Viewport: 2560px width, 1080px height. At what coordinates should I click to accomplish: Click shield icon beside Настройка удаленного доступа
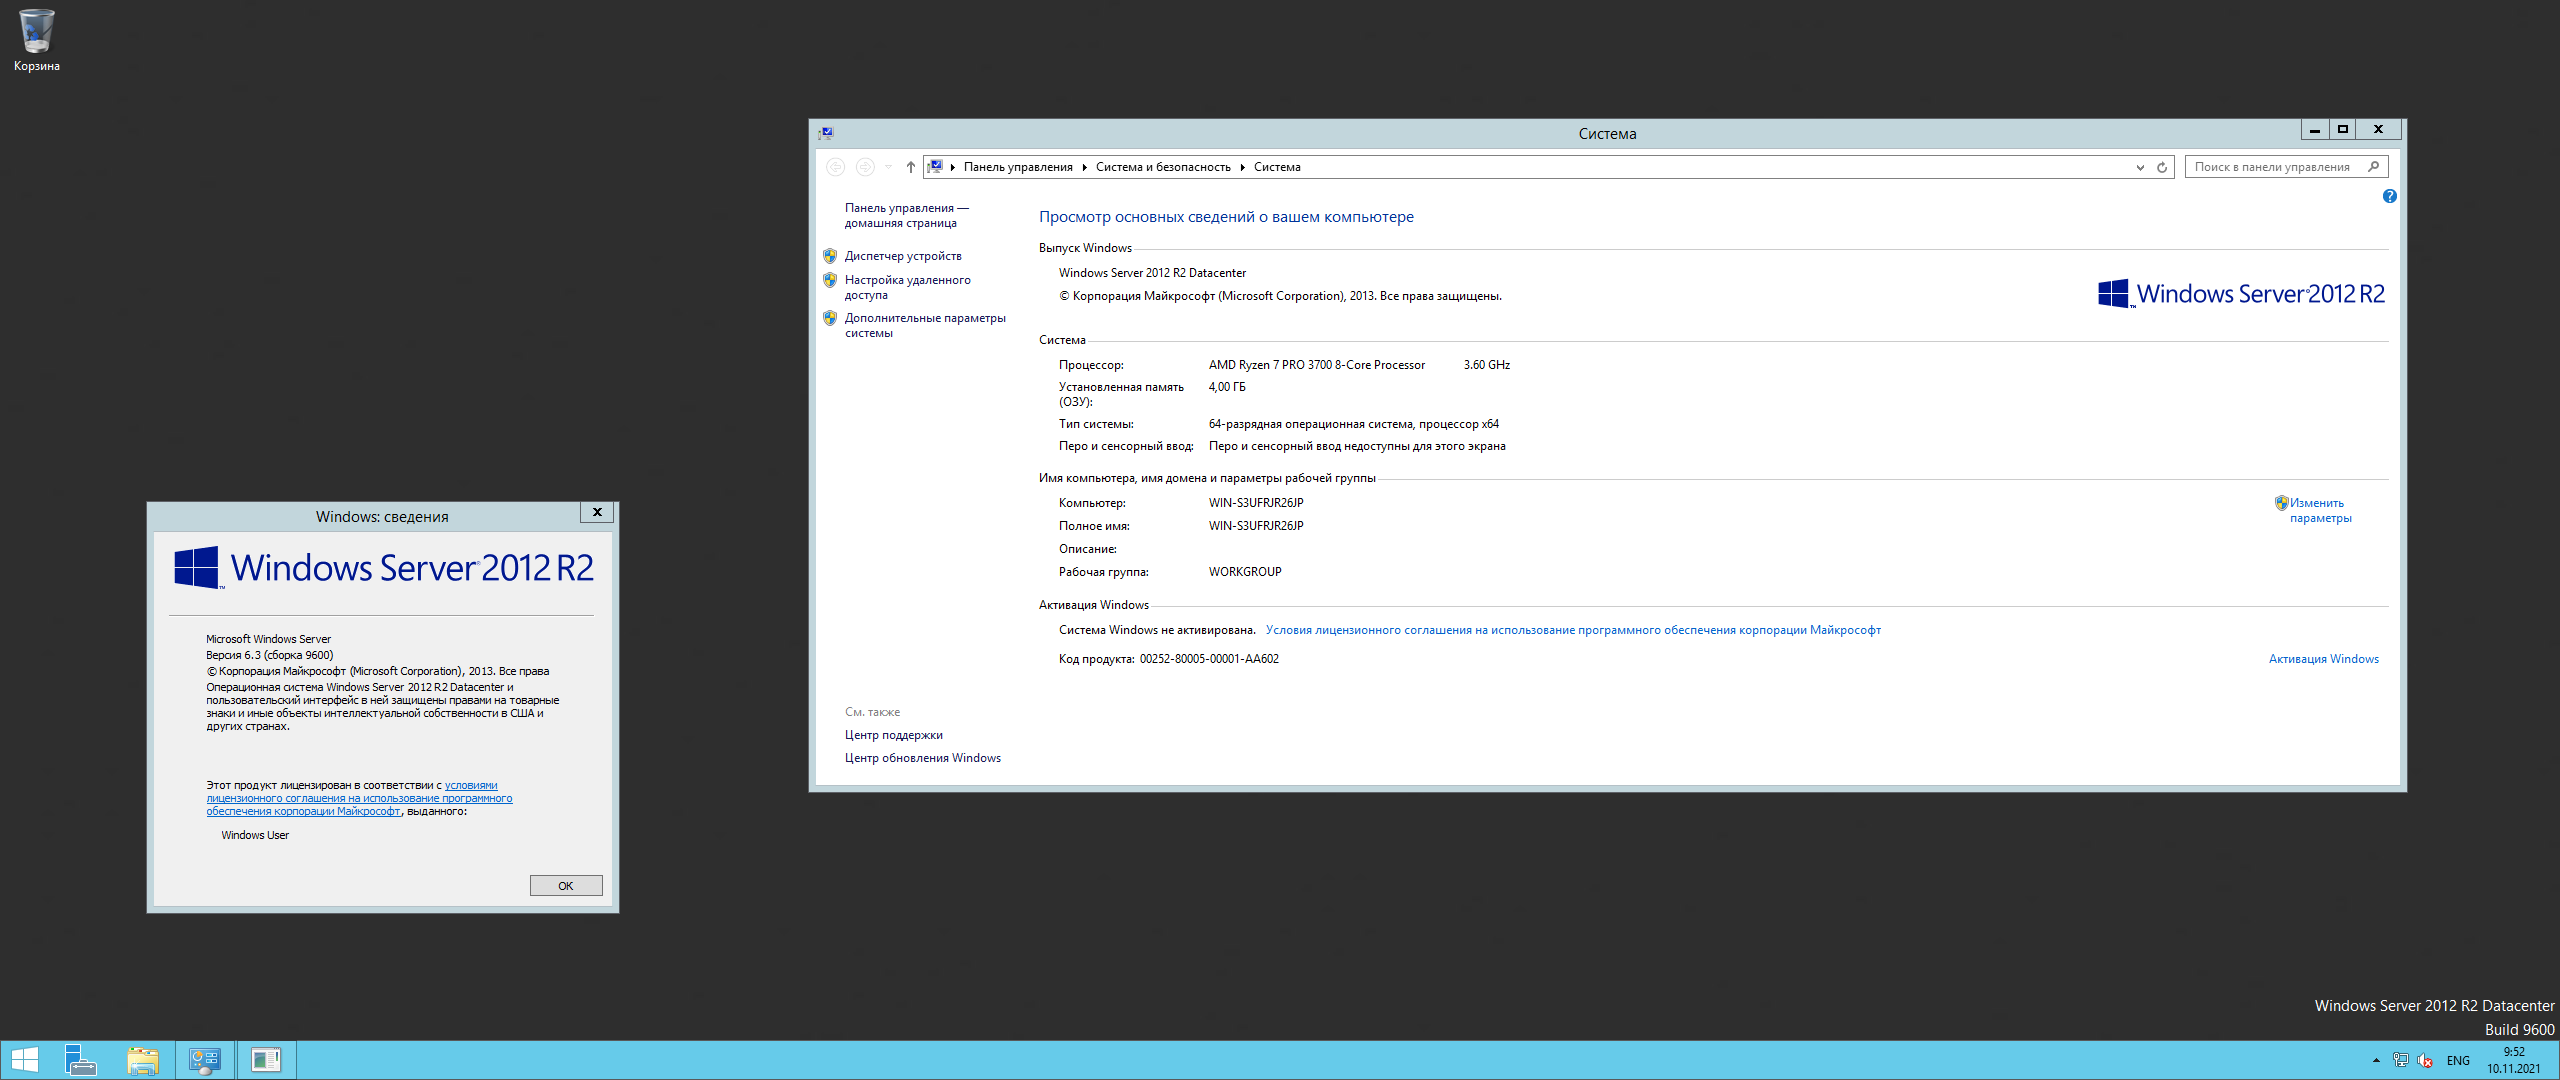(x=830, y=280)
